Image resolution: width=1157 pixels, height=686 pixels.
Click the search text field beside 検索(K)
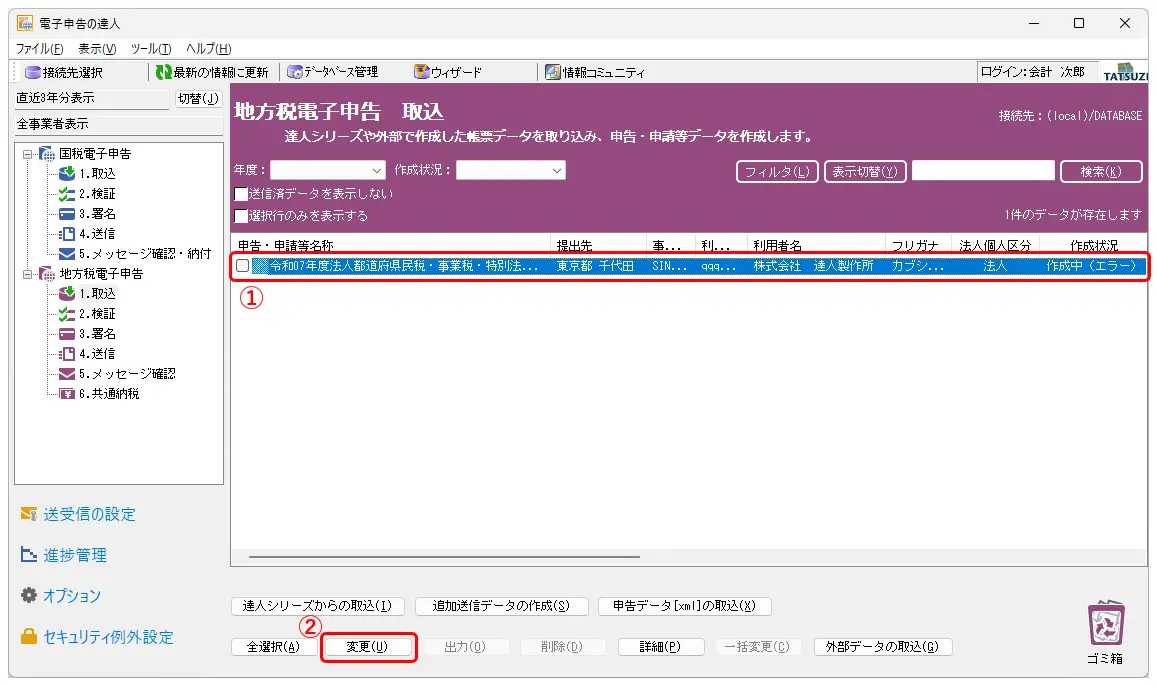(982, 171)
